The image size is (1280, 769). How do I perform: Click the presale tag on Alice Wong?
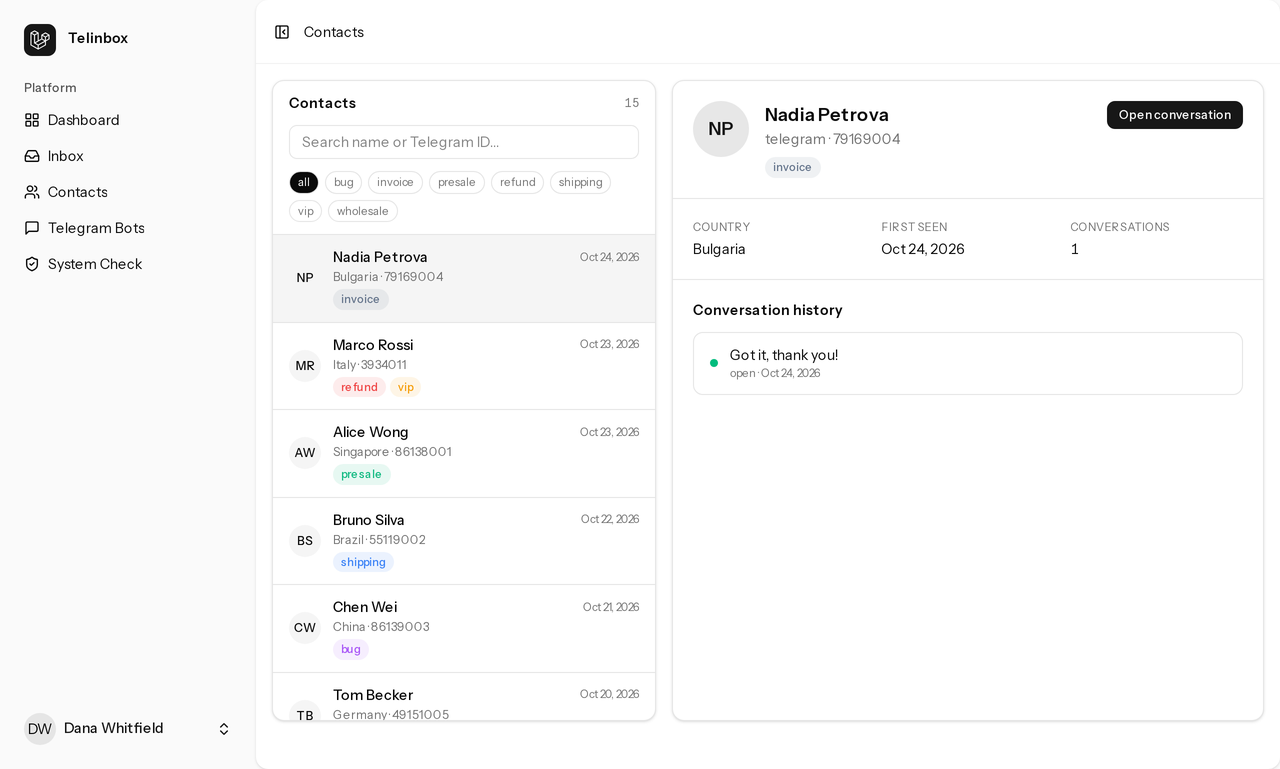click(361, 474)
